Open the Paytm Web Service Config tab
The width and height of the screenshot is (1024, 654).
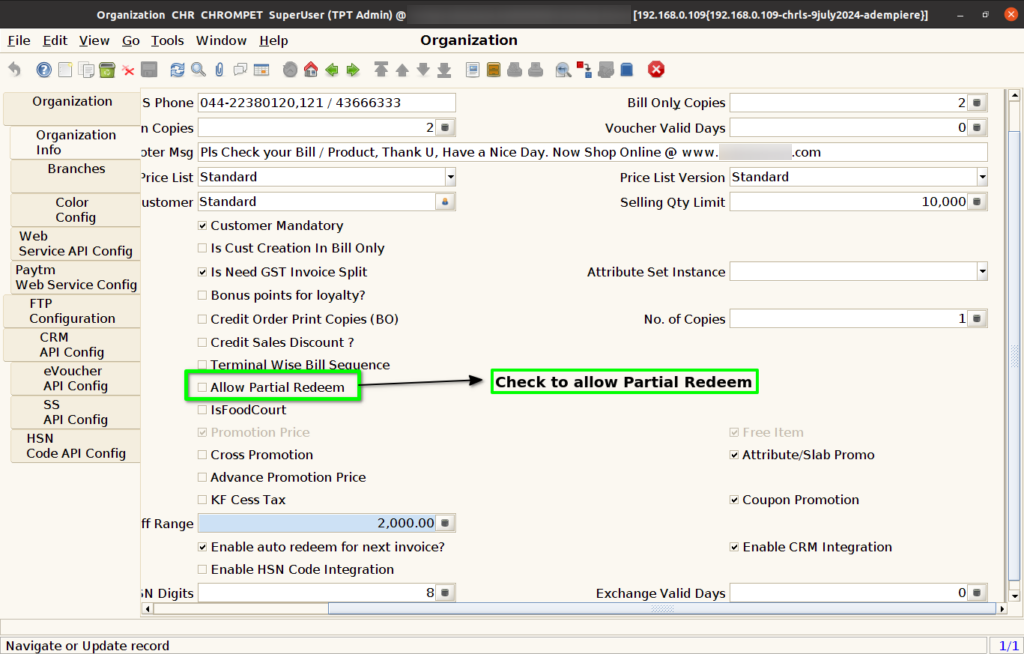(x=76, y=277)
